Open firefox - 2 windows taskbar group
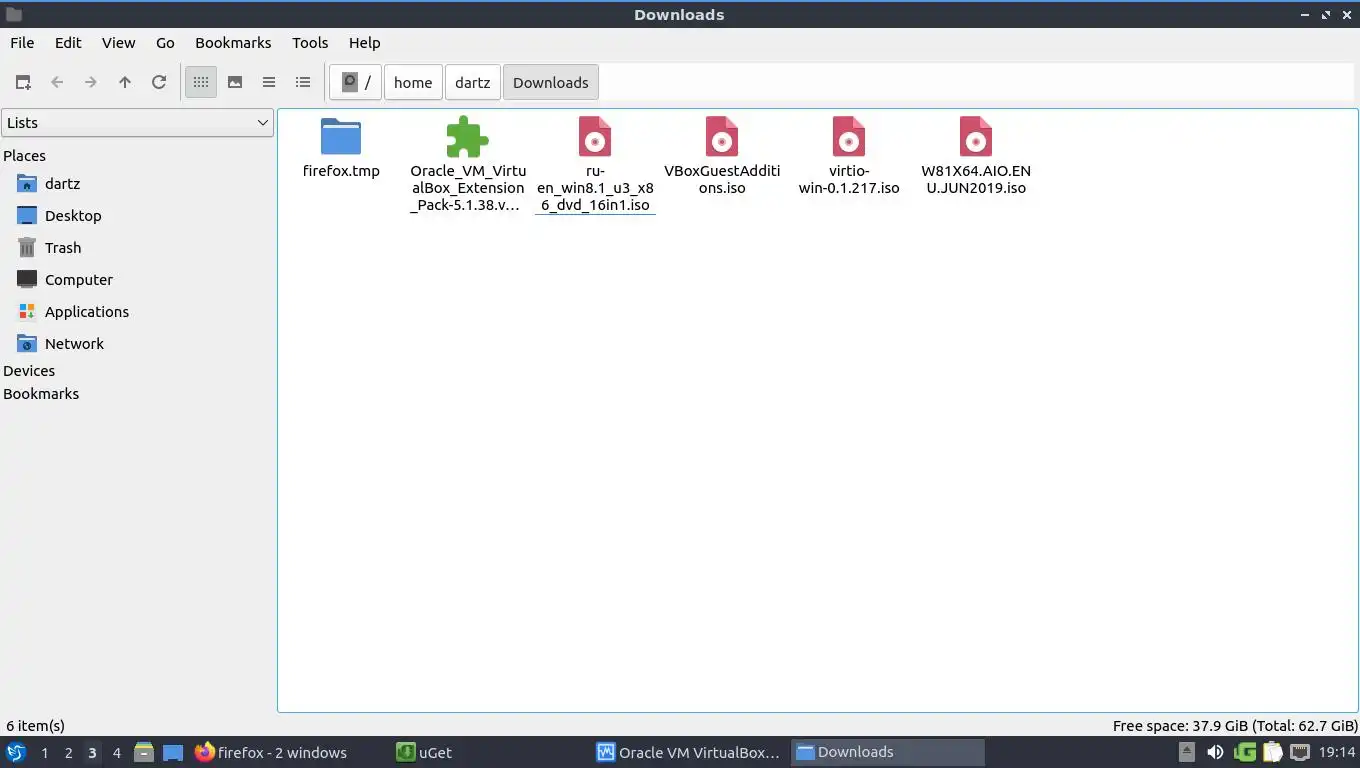This screenshot has height=768, width=1360. click(x=286, y=752)
